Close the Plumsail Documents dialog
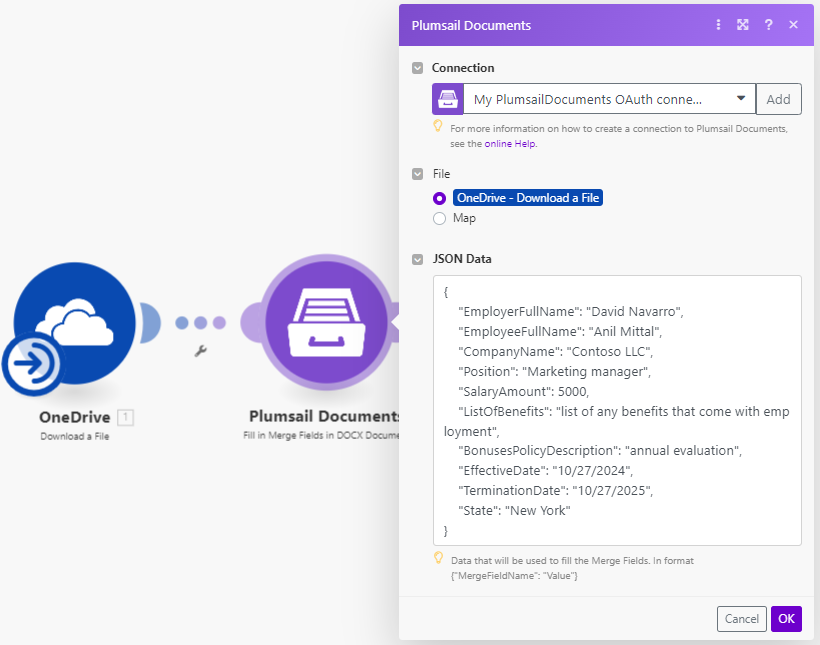Viewport: 820px width, 645px height. point(793,25)
